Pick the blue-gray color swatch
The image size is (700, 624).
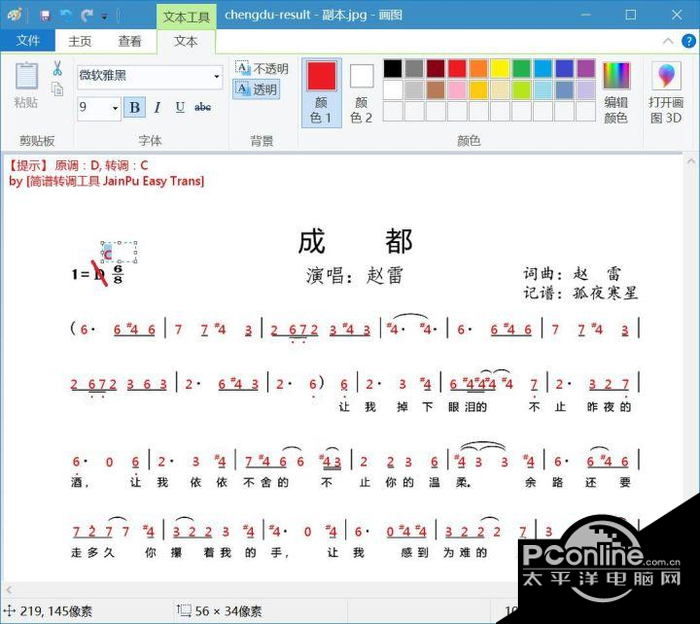(564, 90)
